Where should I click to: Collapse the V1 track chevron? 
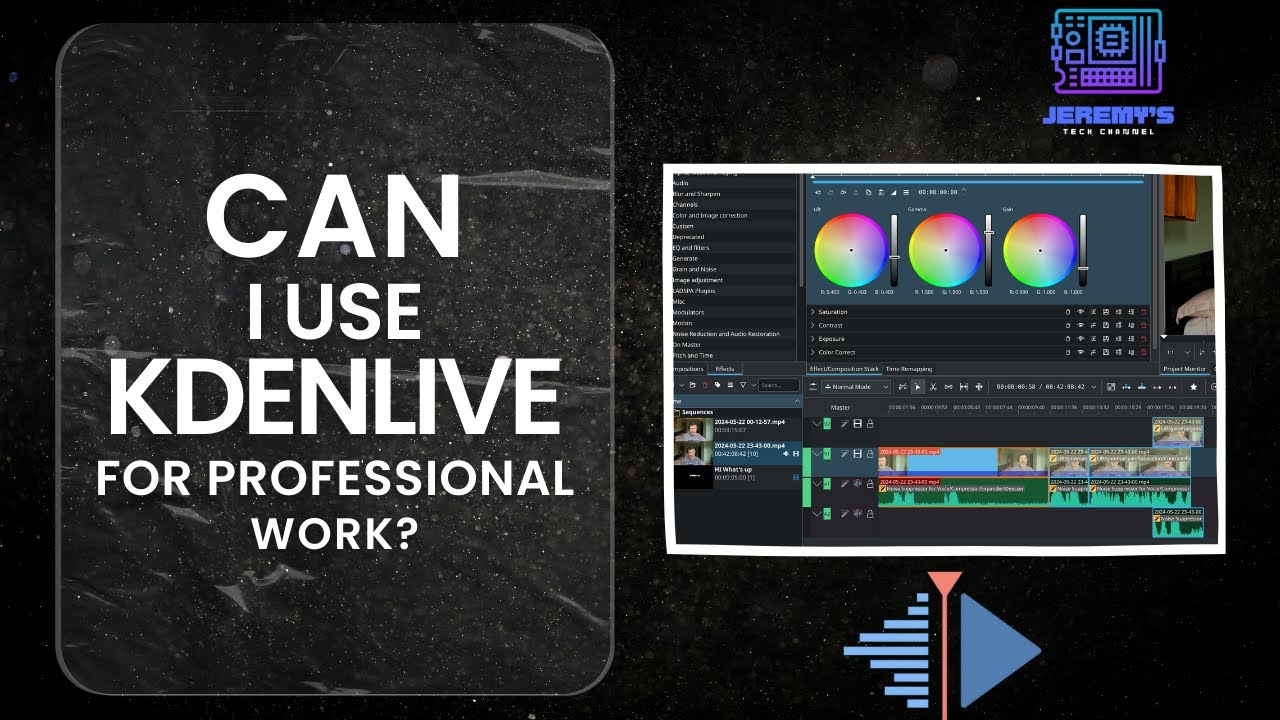[817, 454]
